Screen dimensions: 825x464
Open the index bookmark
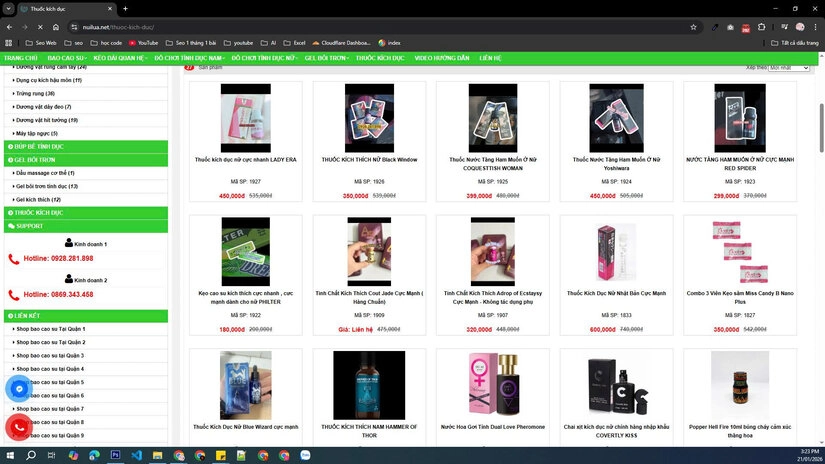pyautogui.click(x=389, y=43)
